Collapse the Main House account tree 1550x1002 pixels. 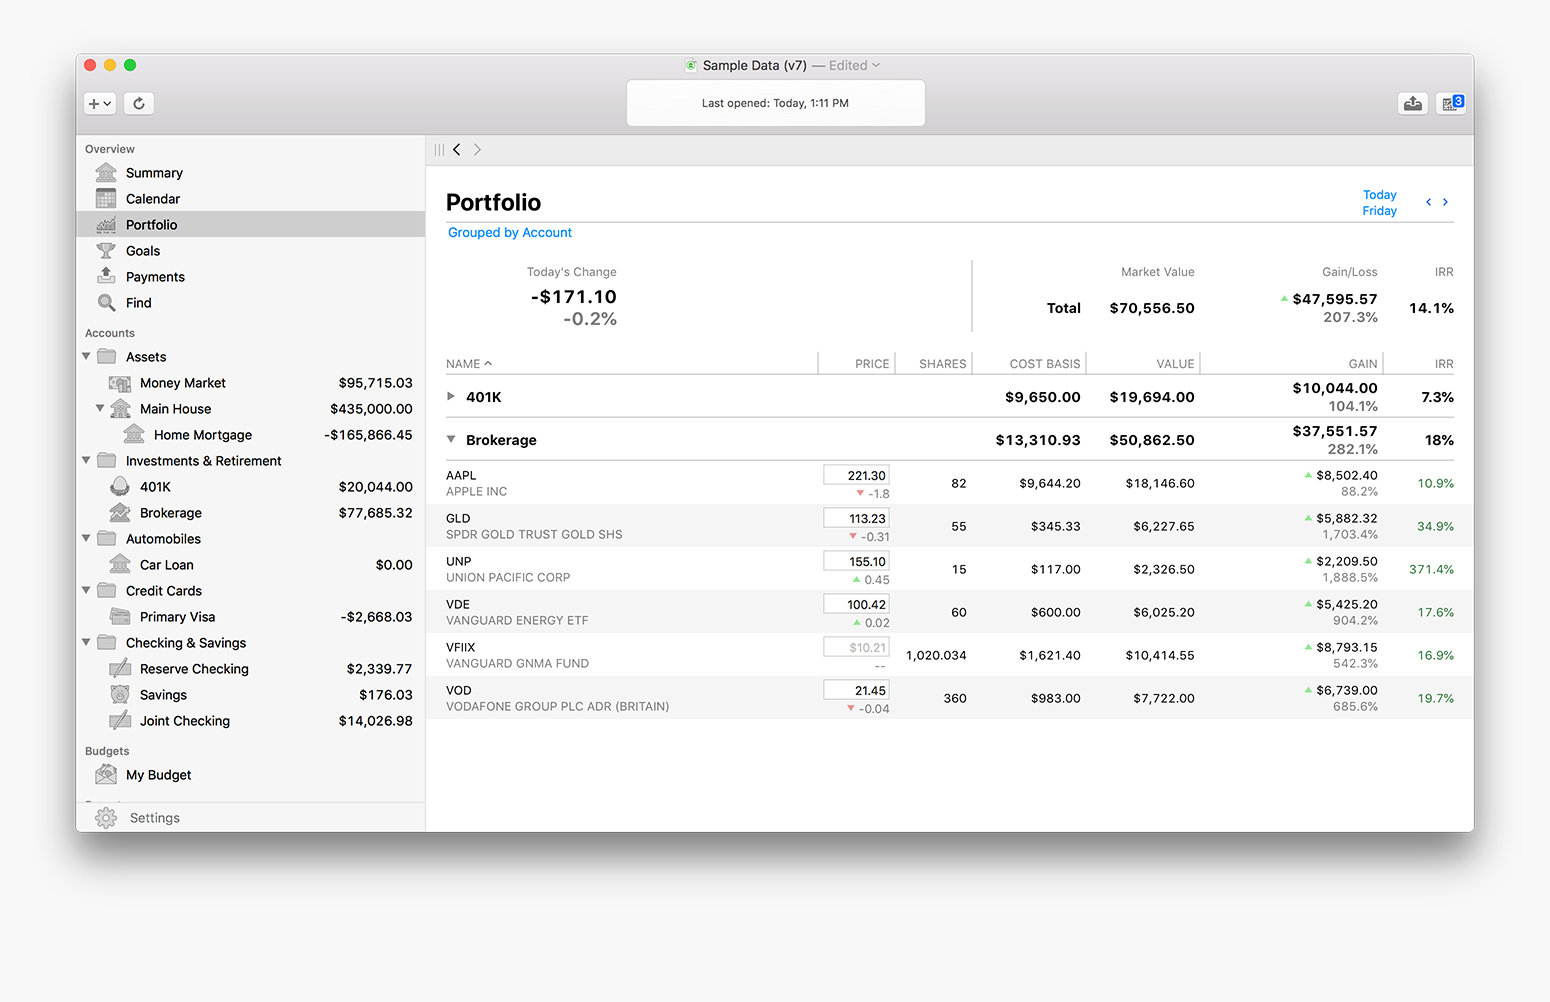tap(100, 409)
